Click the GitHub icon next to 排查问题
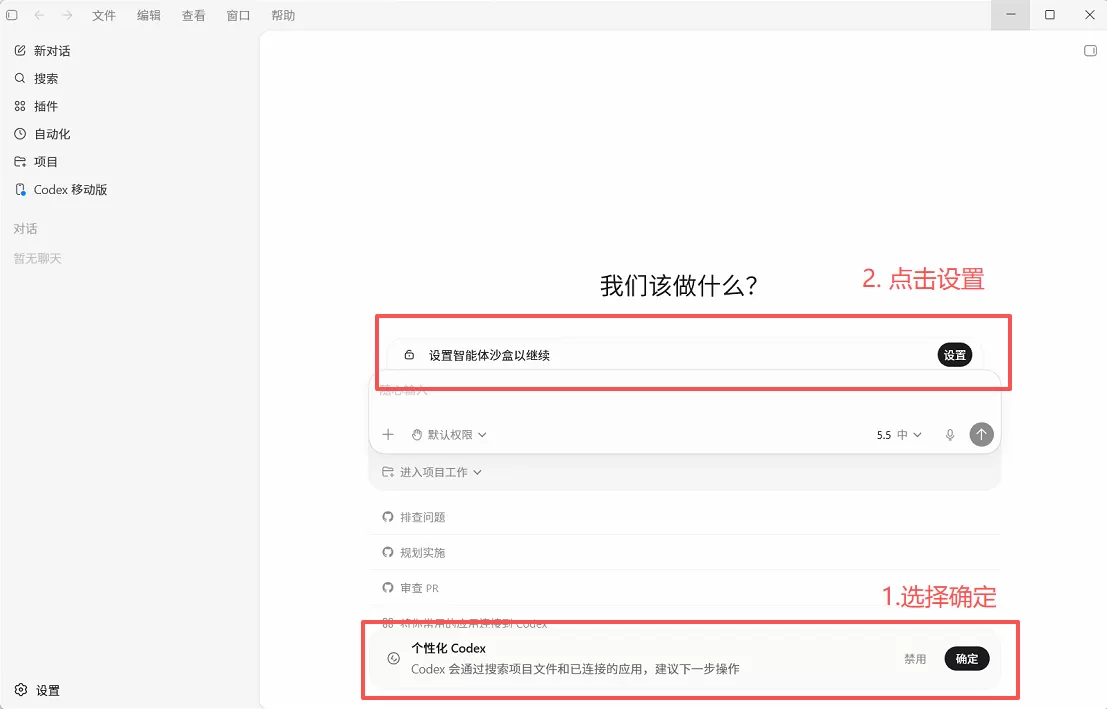The height and width of the screenshot is (709, 1107). click(388, 517)
